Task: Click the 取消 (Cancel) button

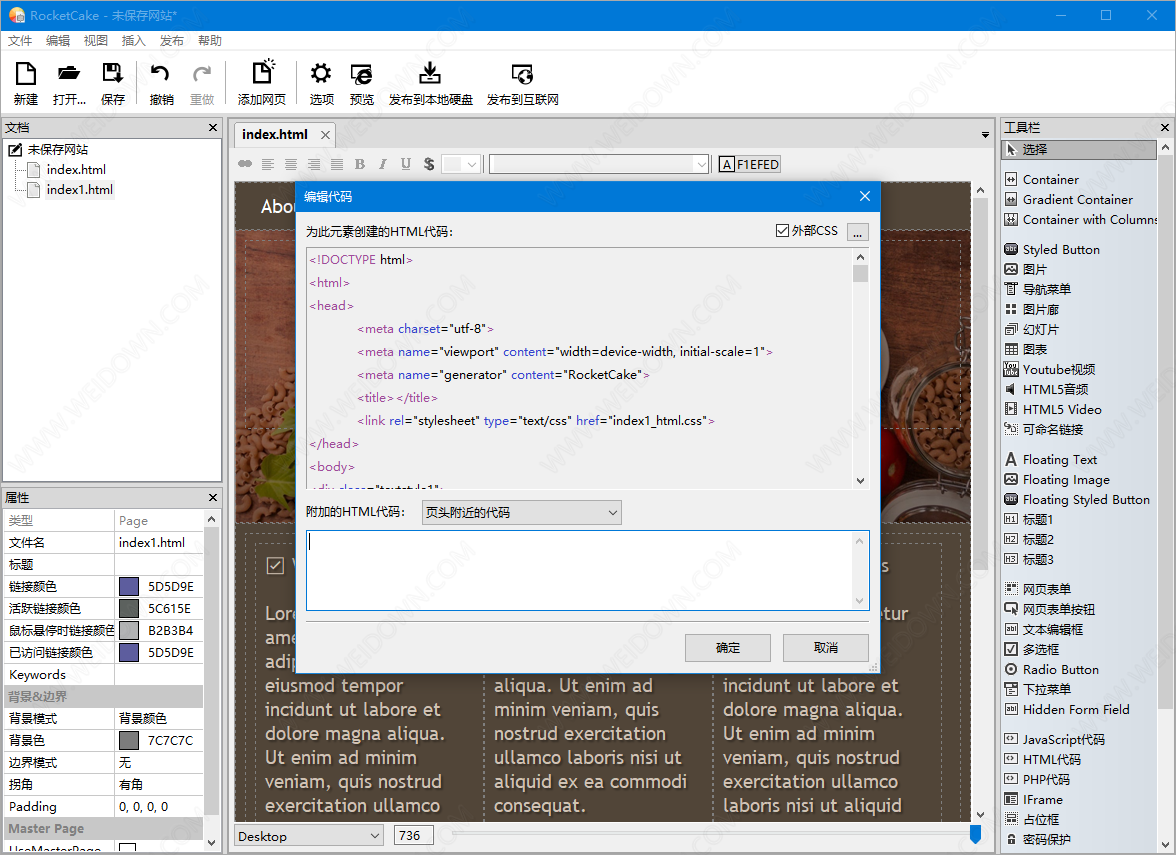Action: pos(825,648)
